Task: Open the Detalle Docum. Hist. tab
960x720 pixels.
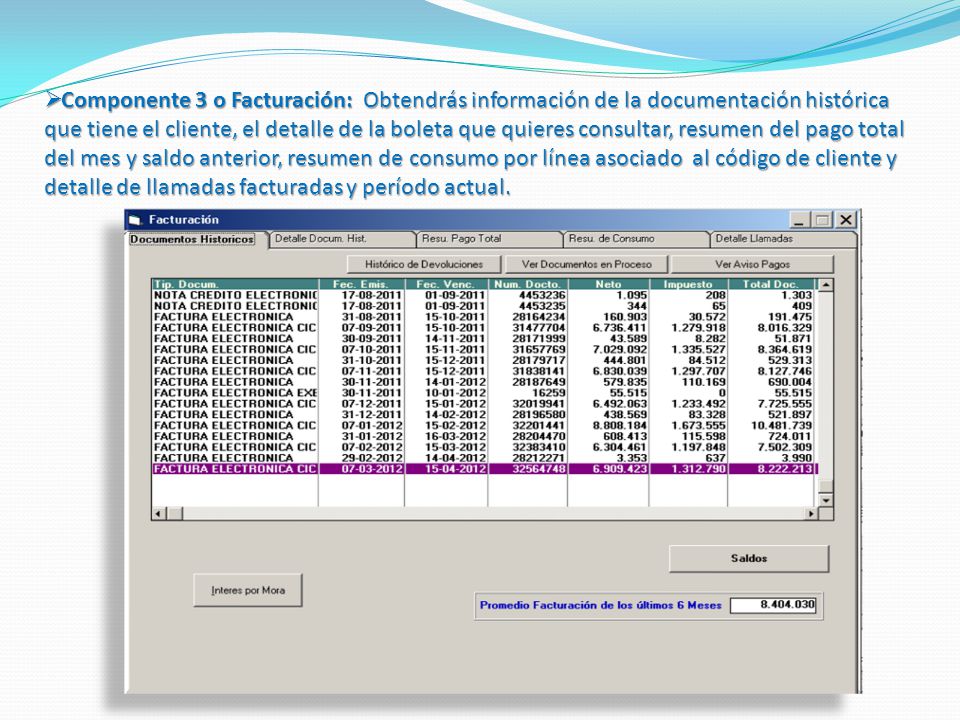Action: click(343, 239)
